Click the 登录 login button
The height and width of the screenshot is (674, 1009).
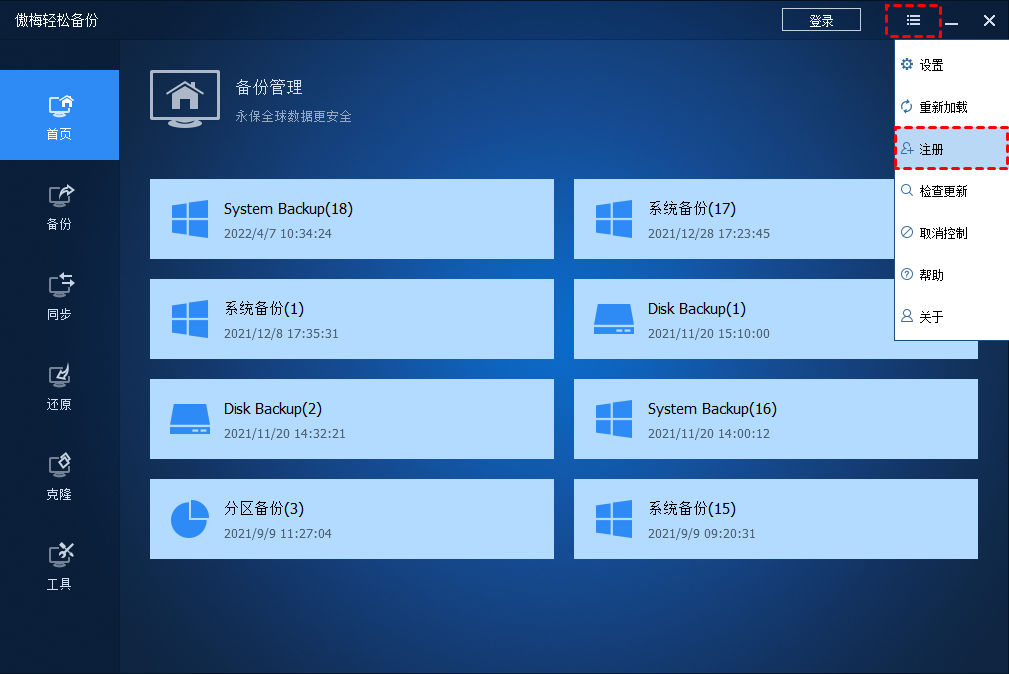click(x=821, y=20)
